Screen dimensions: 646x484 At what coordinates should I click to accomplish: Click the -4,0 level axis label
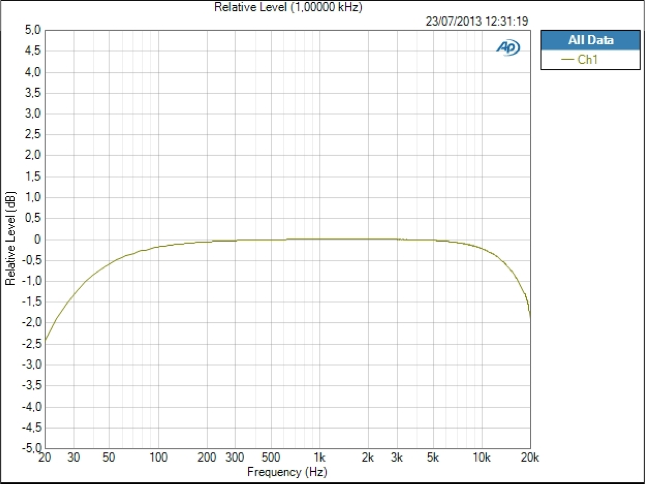(31, 407)
